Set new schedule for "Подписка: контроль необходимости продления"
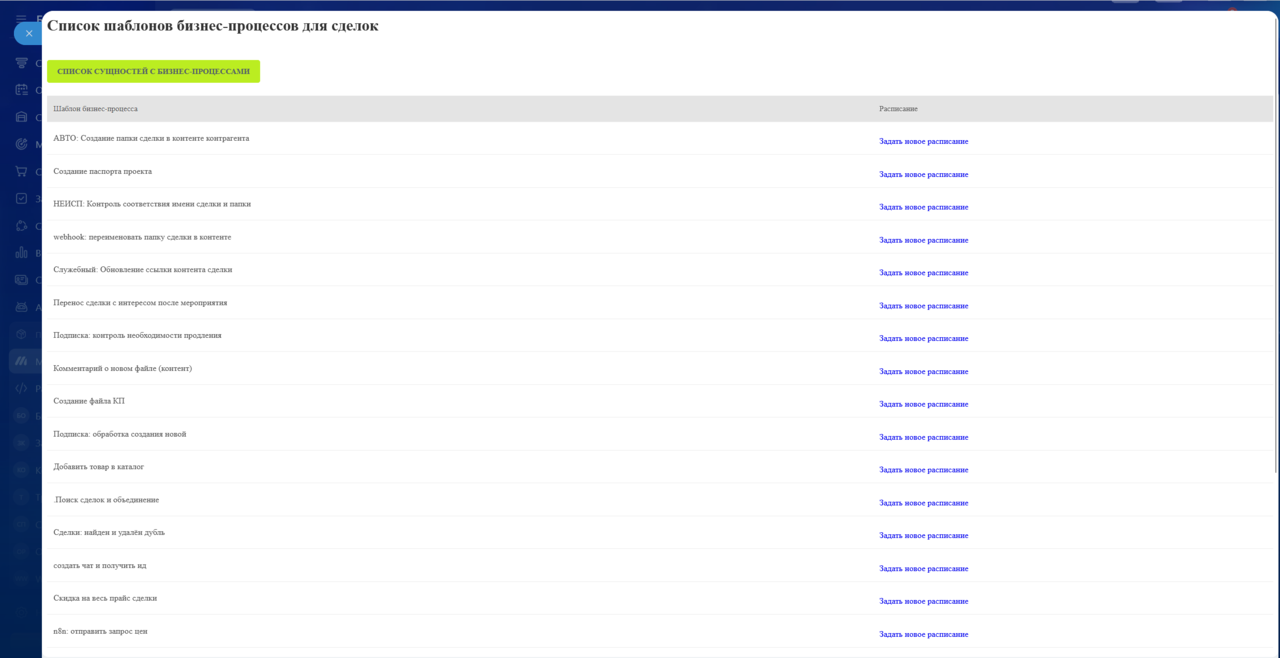Image resolution: width=1280 pixels, height=658 pixels. [923, 338]
